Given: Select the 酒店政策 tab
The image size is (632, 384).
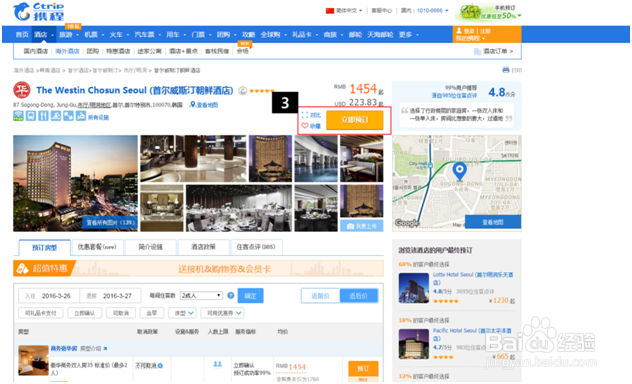Looking at the screenshot, I should (x=204, y=247).
